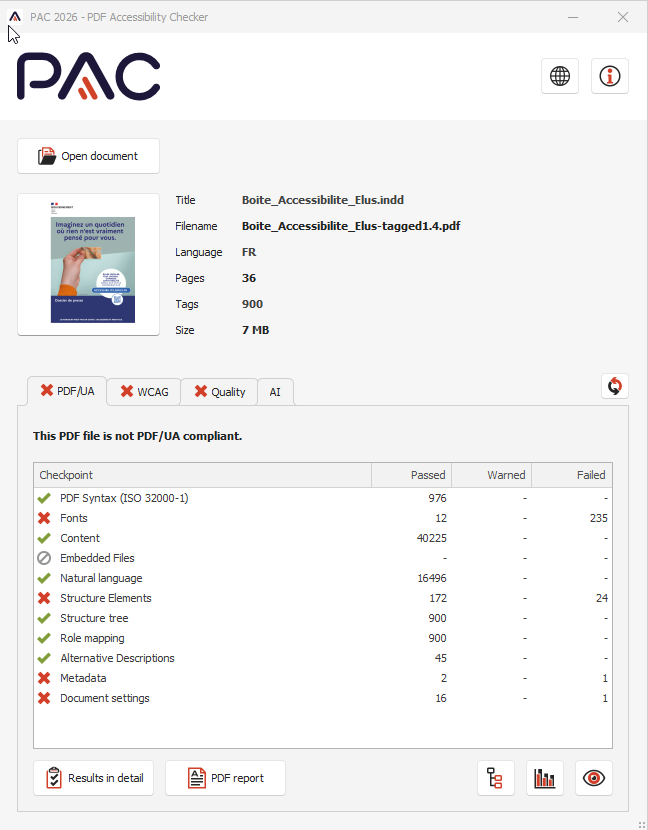This screenshot has height=830, width=648.
Task: Open the AI tab
Action: point(275,392)
